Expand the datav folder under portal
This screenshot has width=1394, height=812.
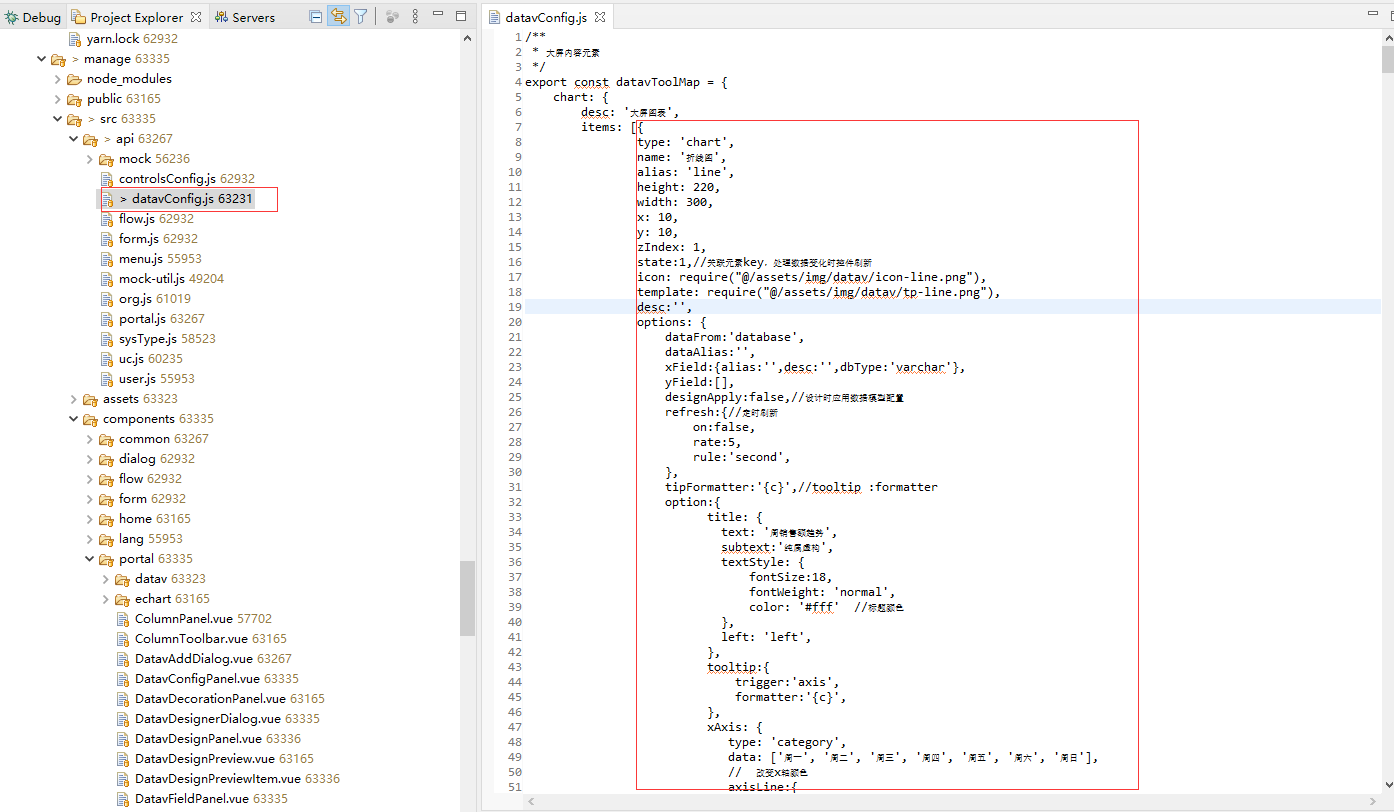pyautogui.click(x=106, y=579)
